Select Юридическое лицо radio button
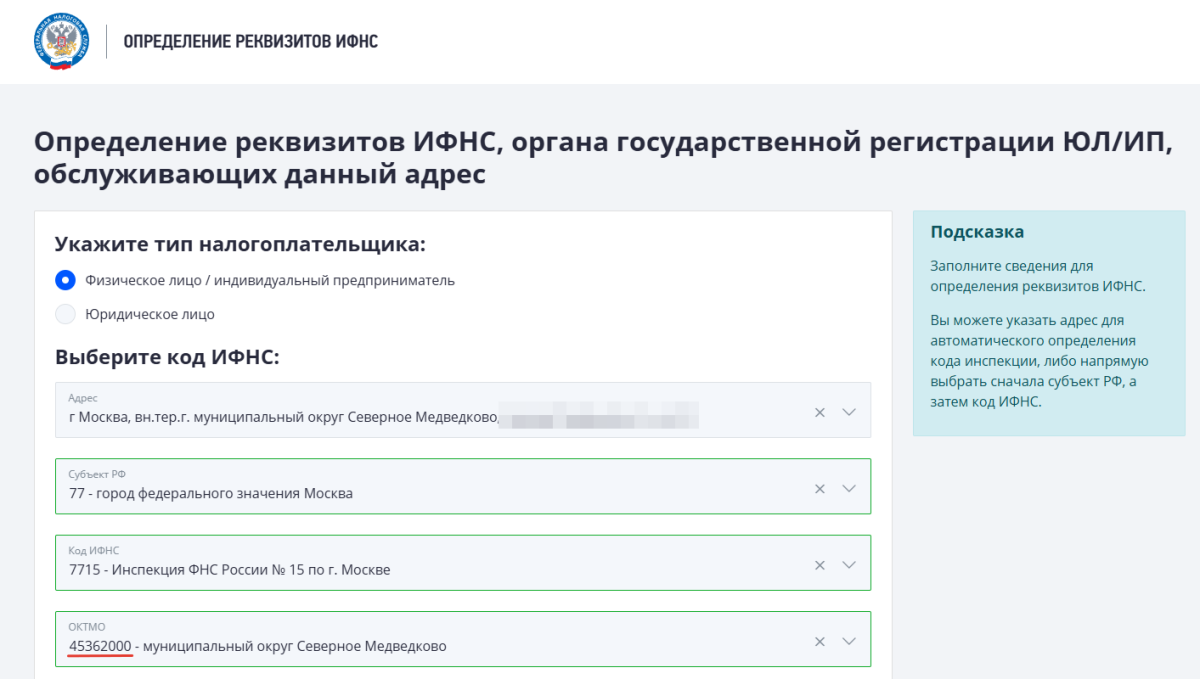1200x679 pixels. (65, 314)
